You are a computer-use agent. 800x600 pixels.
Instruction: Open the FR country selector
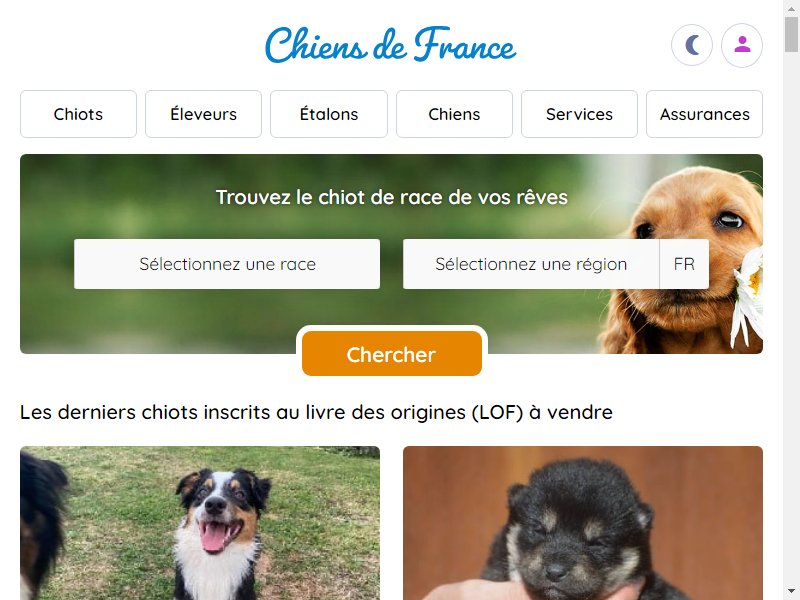pyautogui.click(x=684, y=264)
